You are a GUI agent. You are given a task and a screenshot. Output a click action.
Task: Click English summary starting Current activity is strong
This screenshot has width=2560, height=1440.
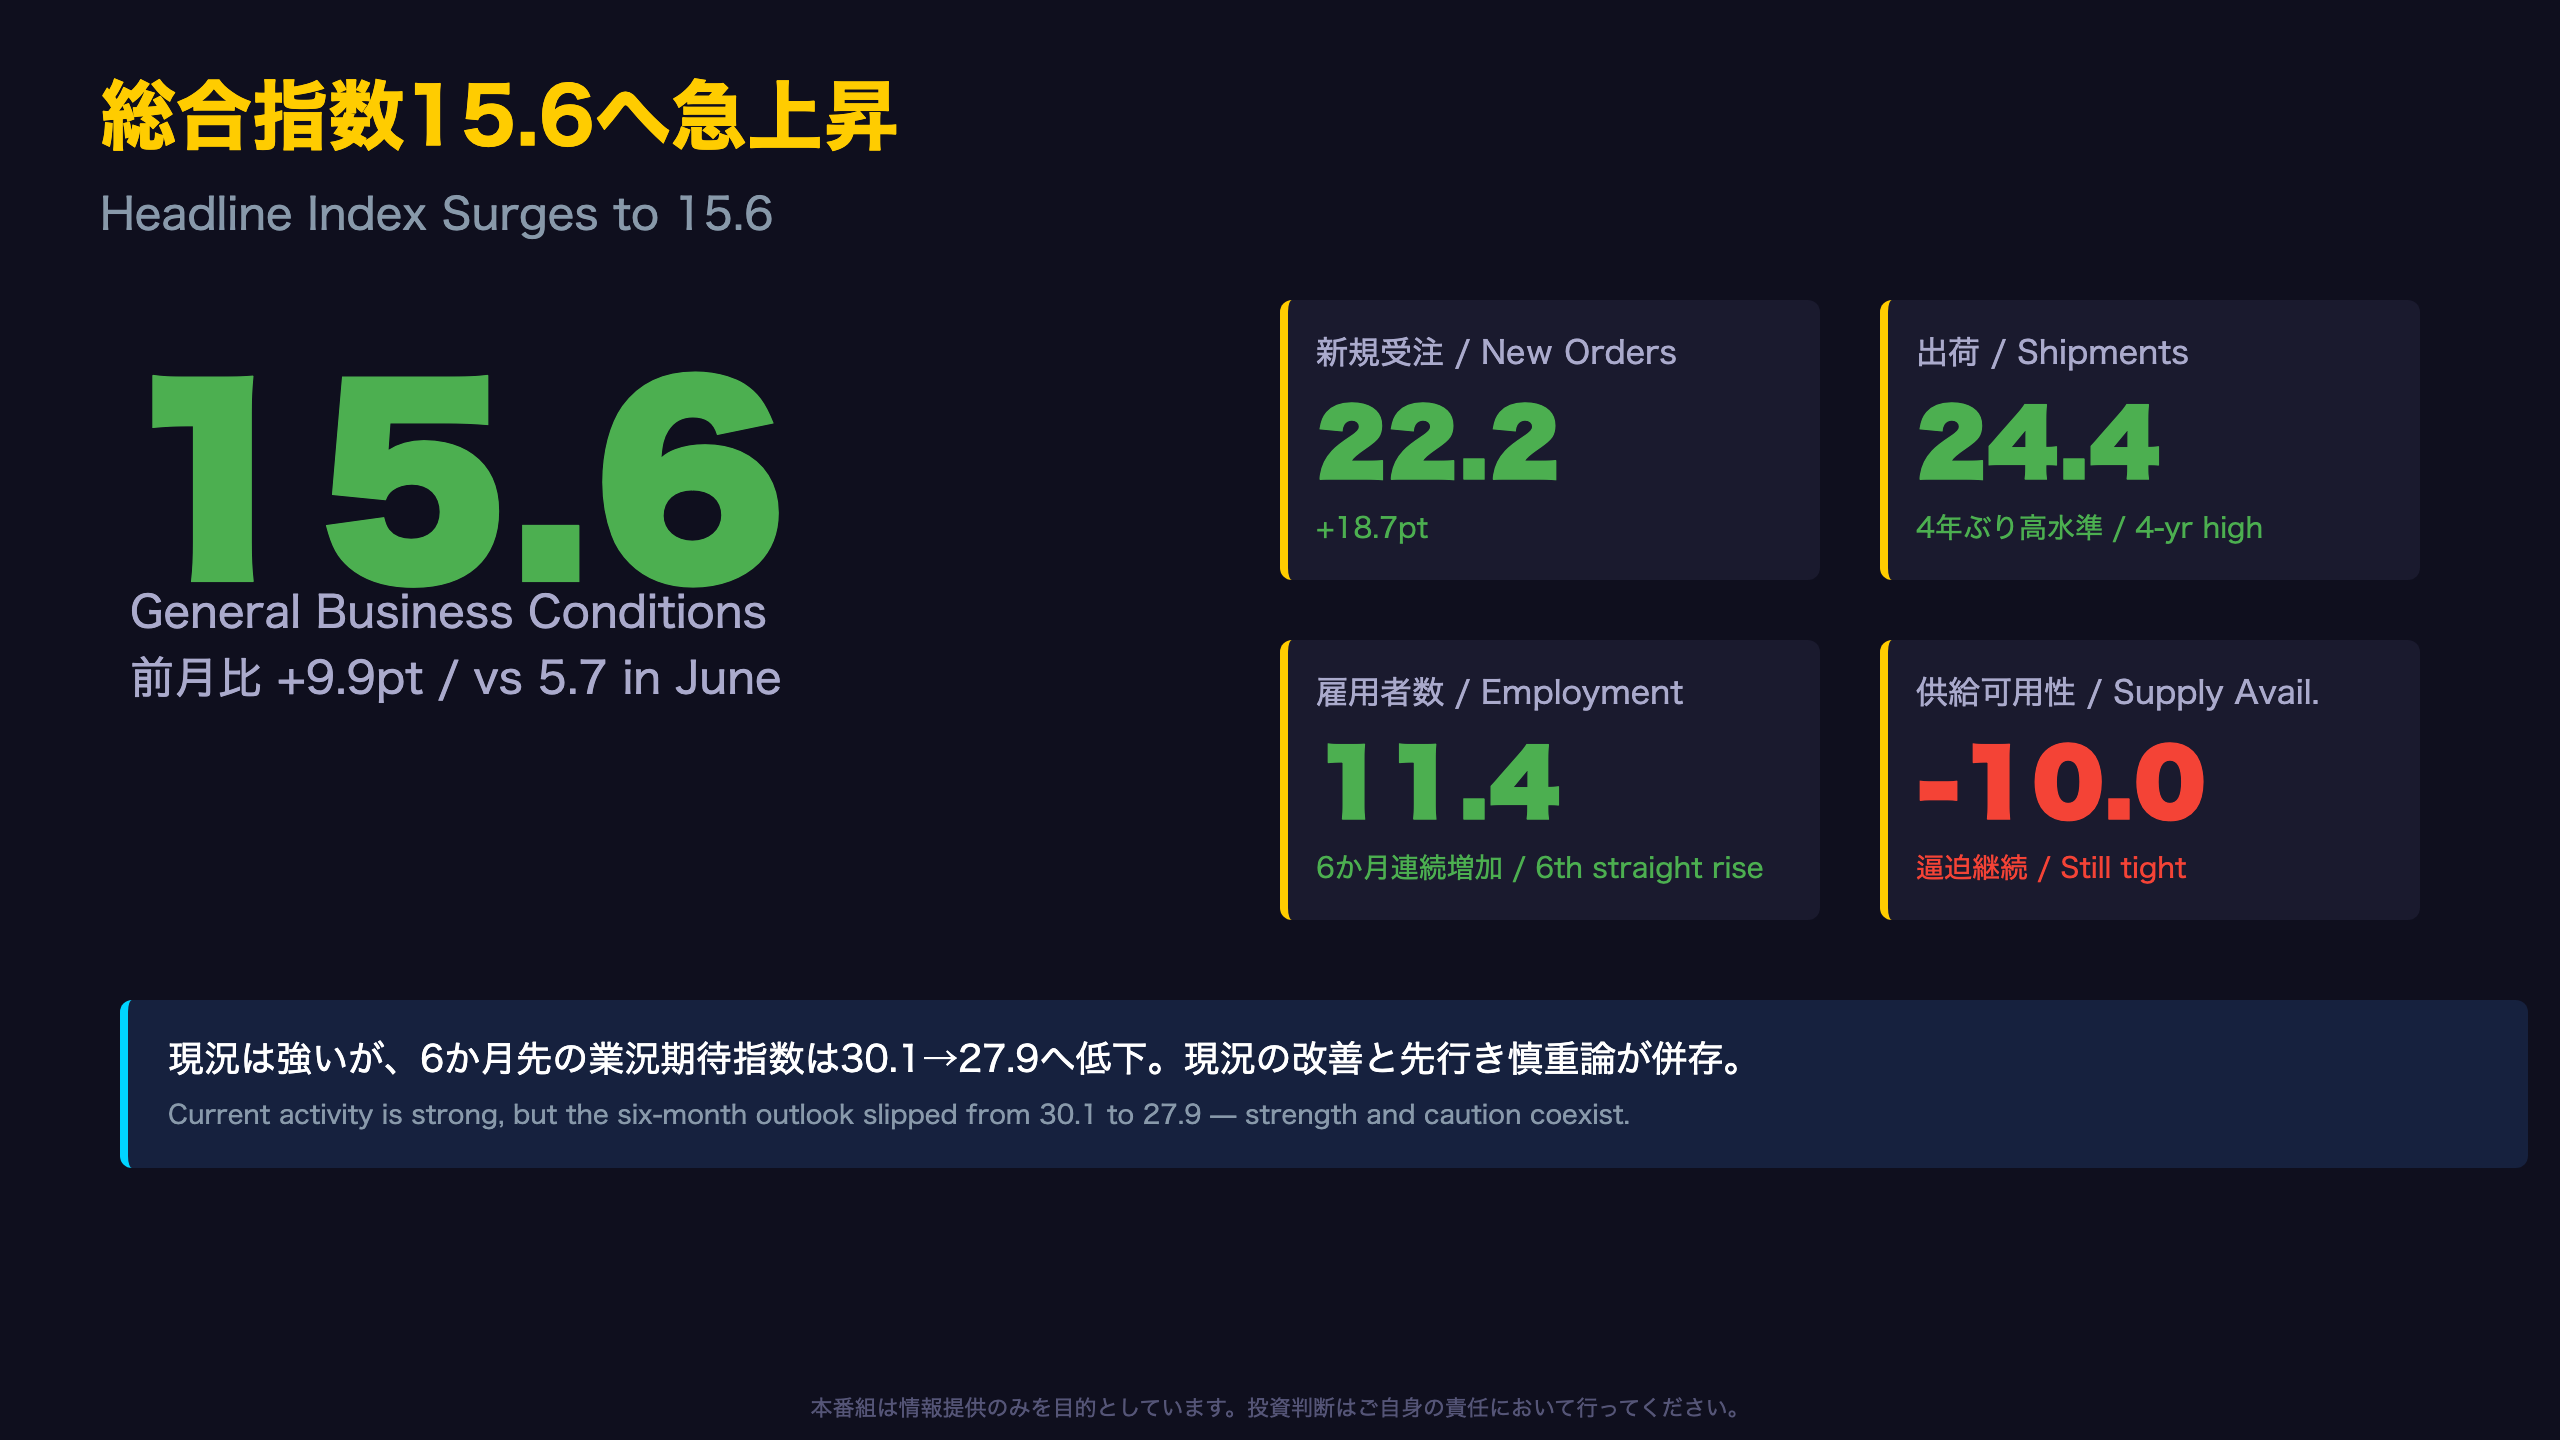(899, 1114)
